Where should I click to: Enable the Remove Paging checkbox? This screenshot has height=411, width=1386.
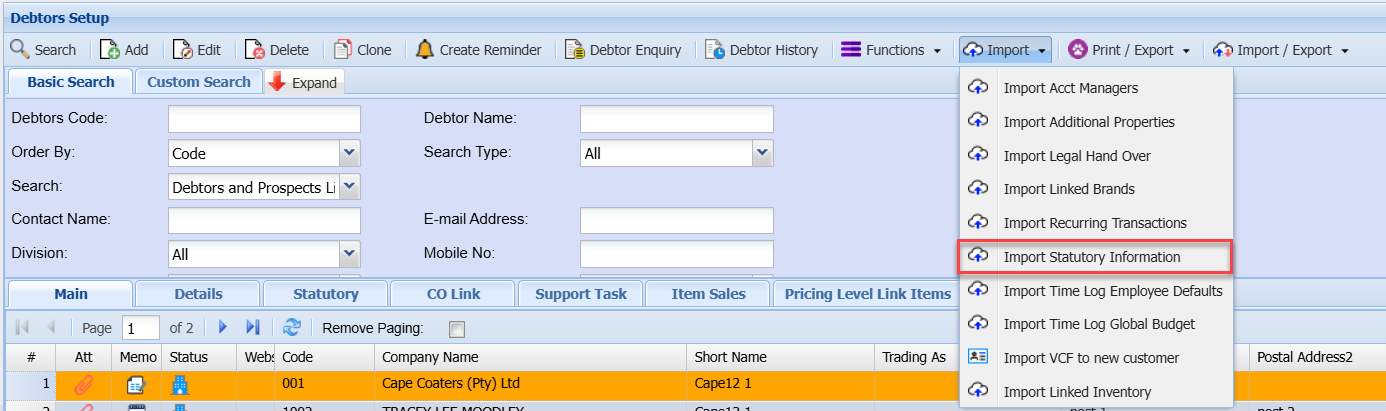click(x=457, y=329)
